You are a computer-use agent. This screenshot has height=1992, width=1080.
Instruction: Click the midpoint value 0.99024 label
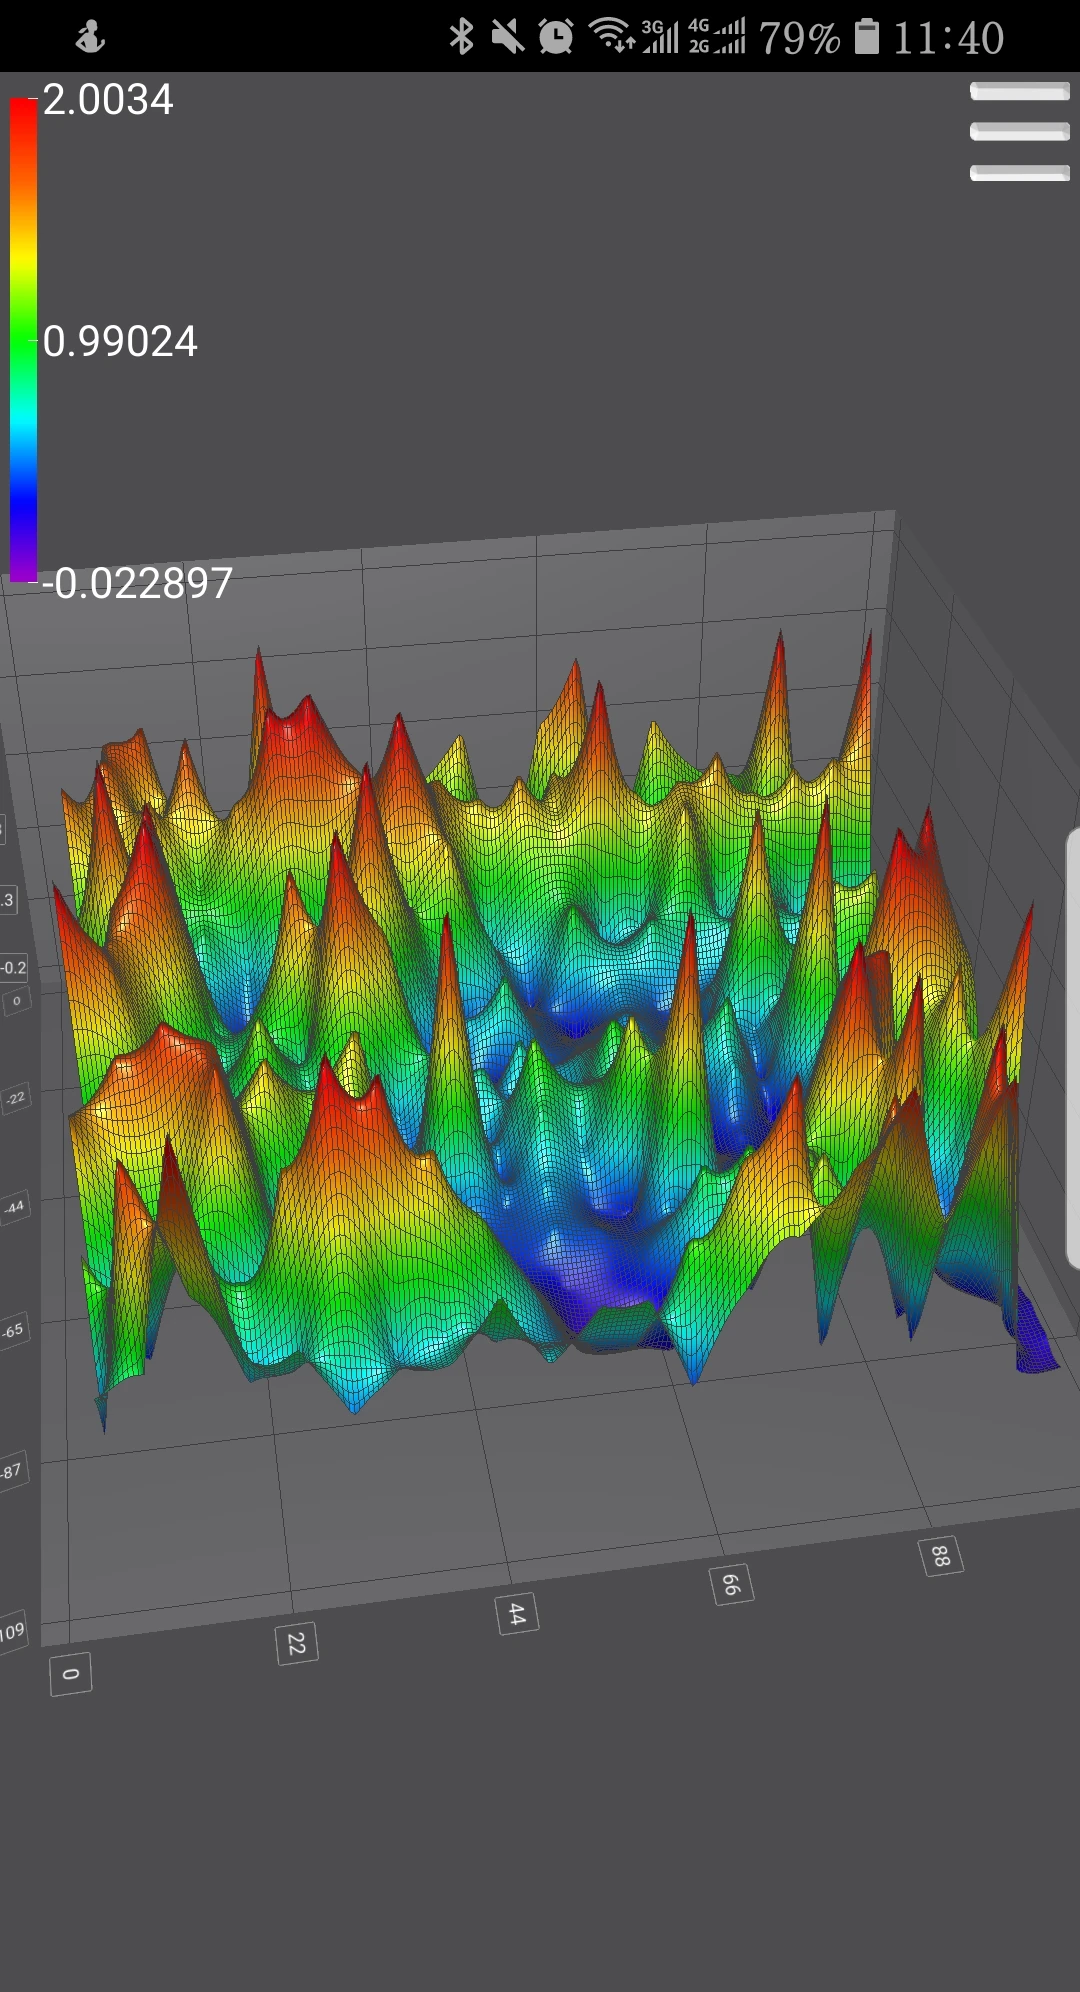[120, 342]
